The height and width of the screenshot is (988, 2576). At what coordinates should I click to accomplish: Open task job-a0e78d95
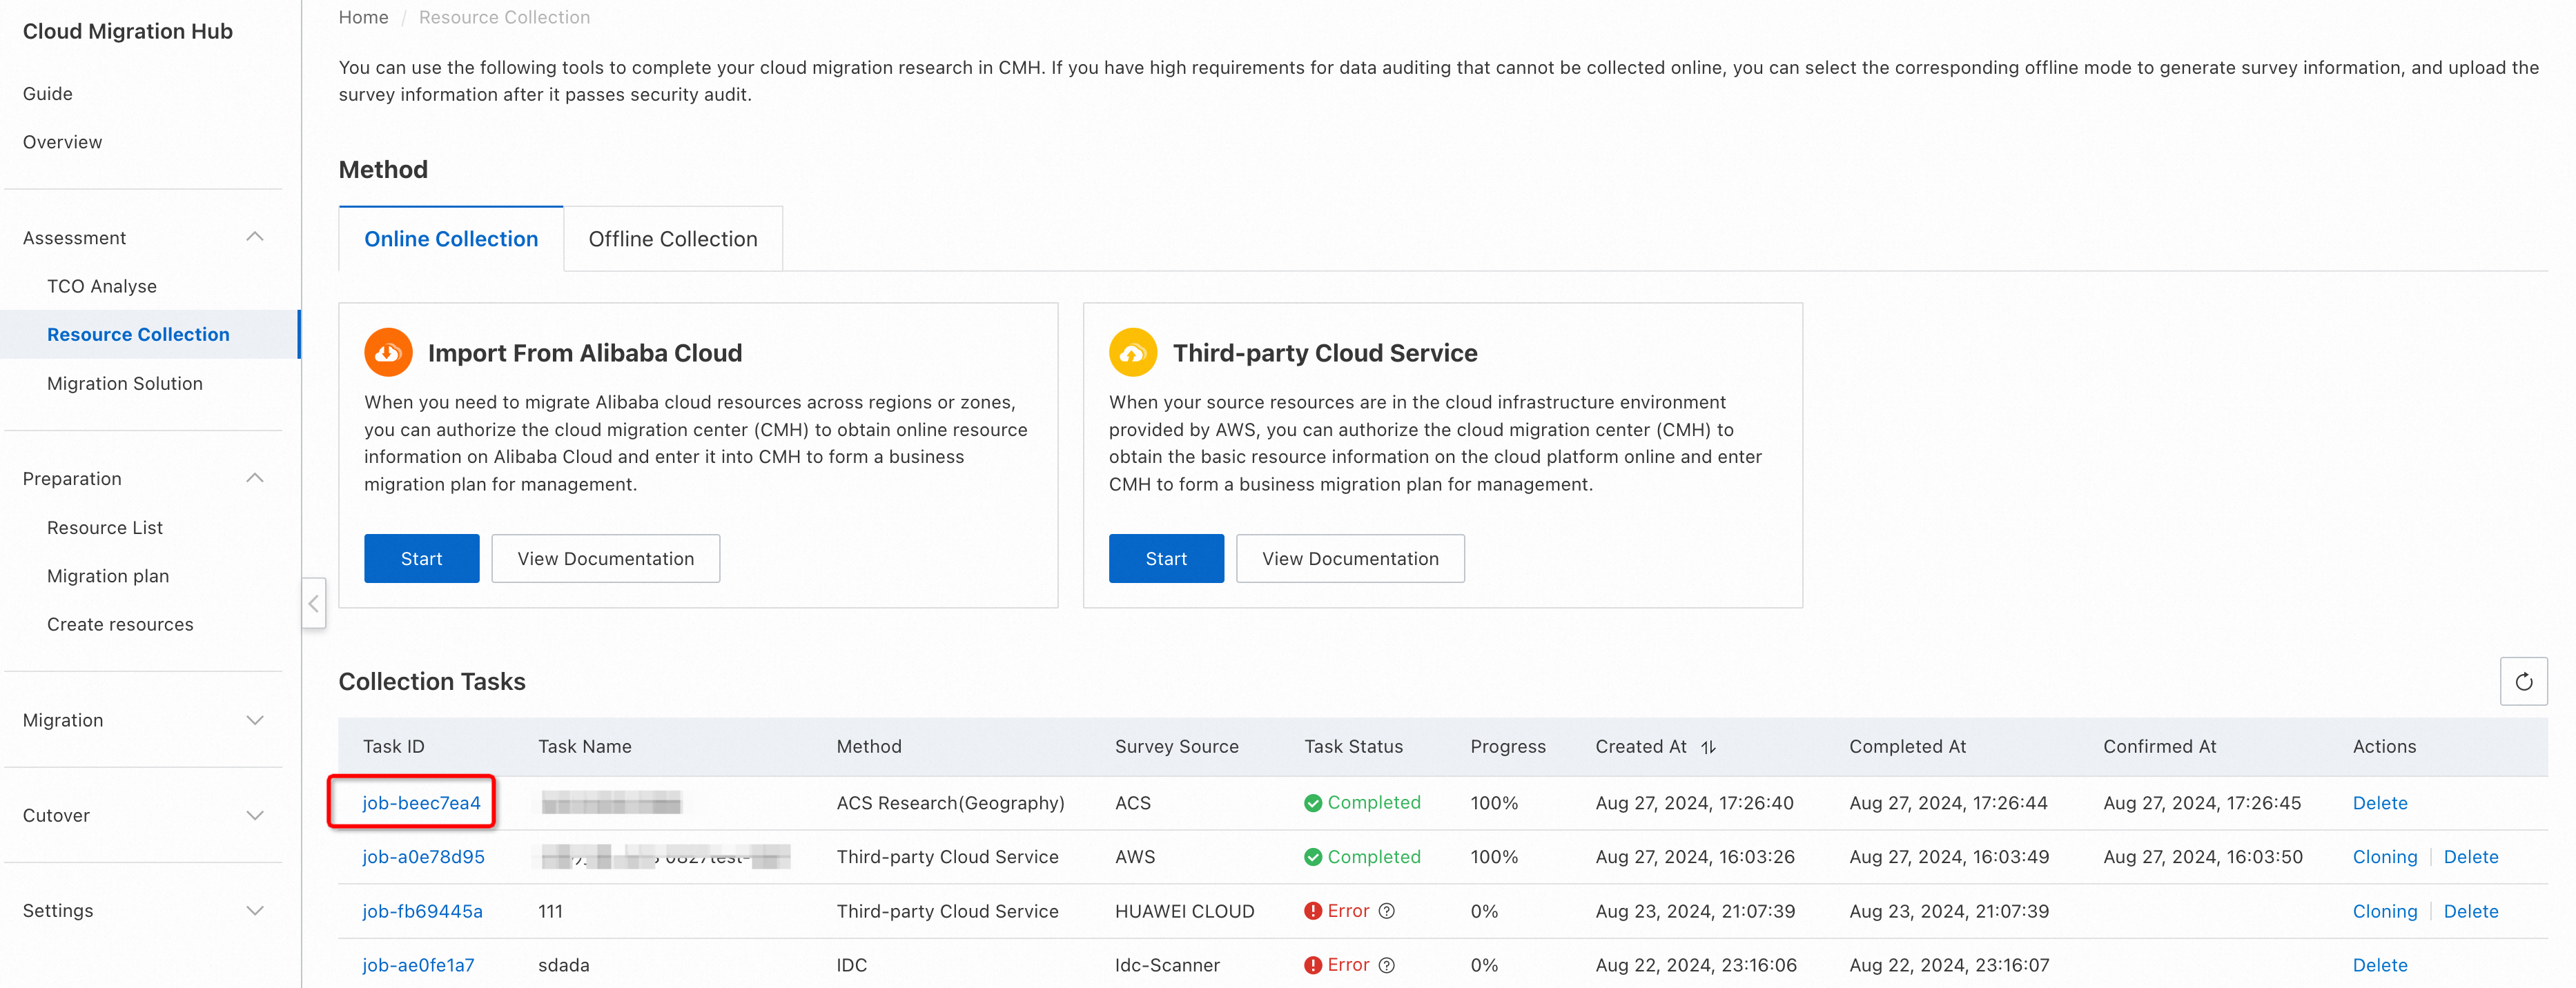pos(423,857)
